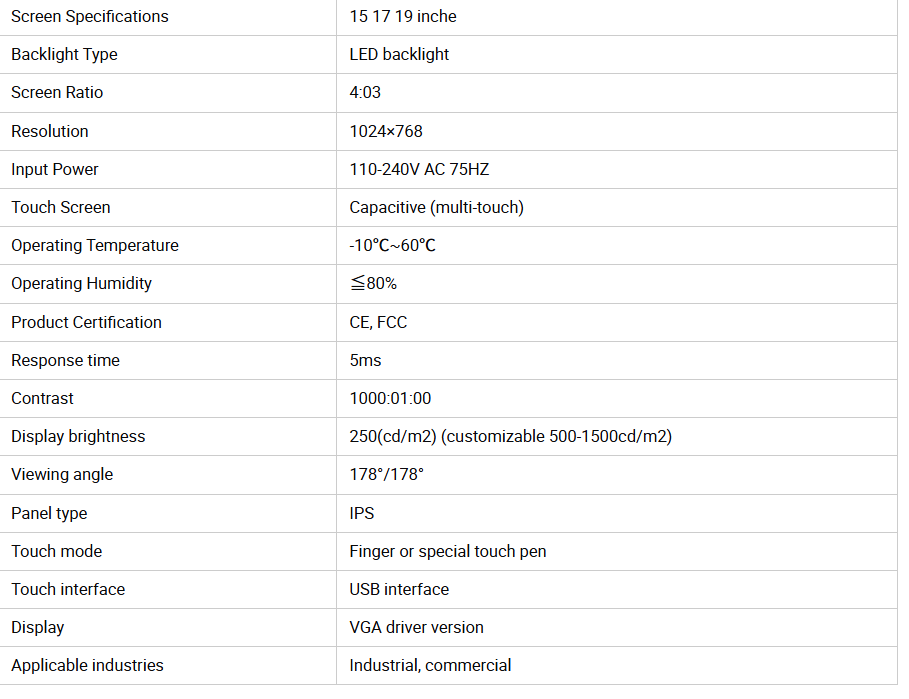Click the Display brightness value text
Image resolution: width=909 pixels, height=699 pixels.
[x=510, y=436]
